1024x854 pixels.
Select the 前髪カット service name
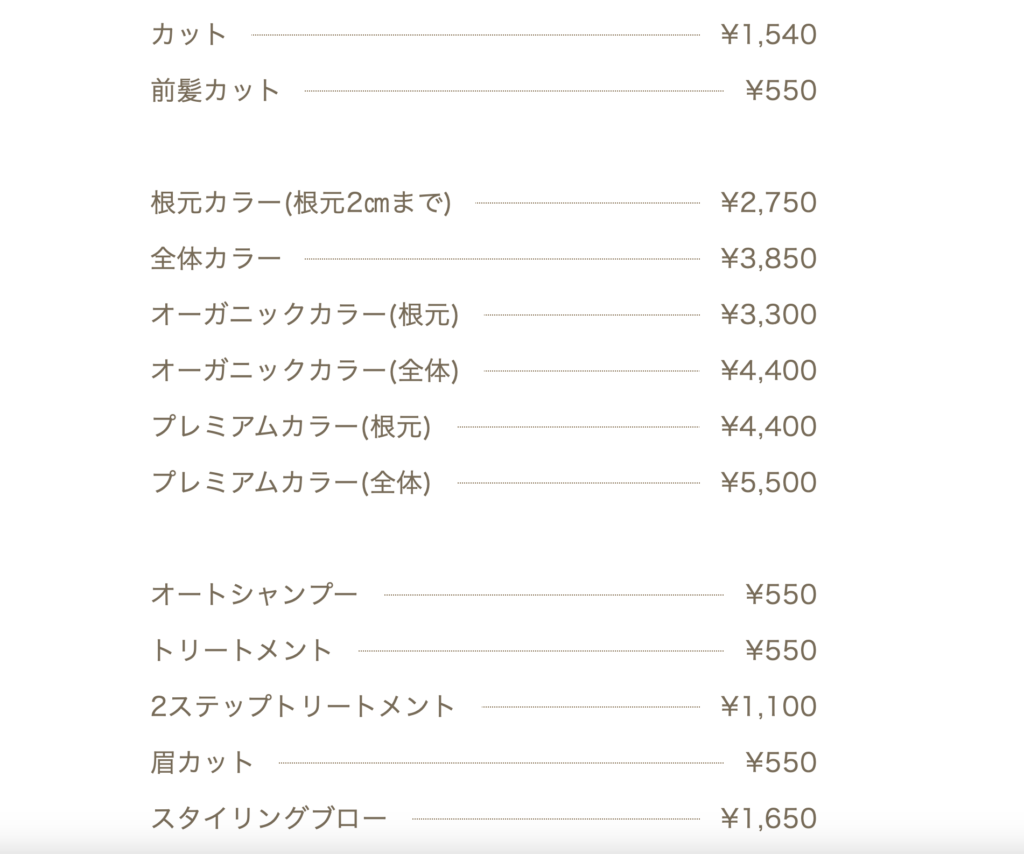215,91
